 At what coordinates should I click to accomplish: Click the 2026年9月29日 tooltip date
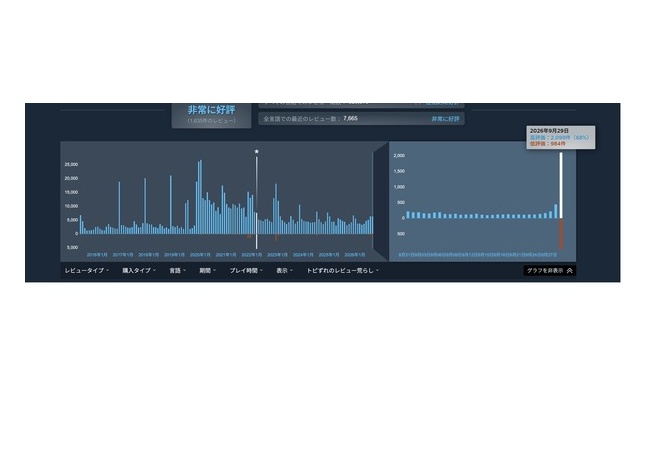(x=549, y=131)
